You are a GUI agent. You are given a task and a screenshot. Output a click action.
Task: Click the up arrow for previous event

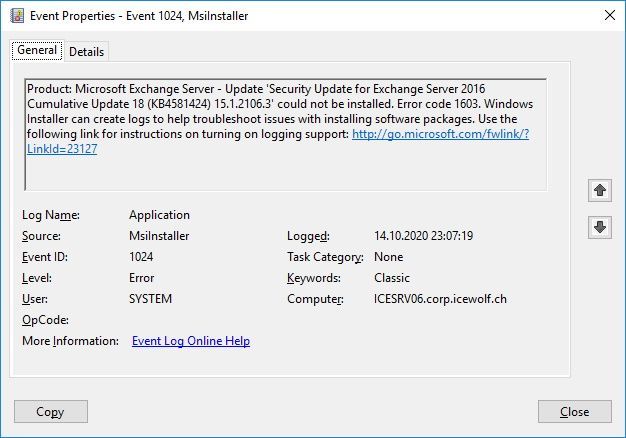pyautogui.click(x=600, y=190)
